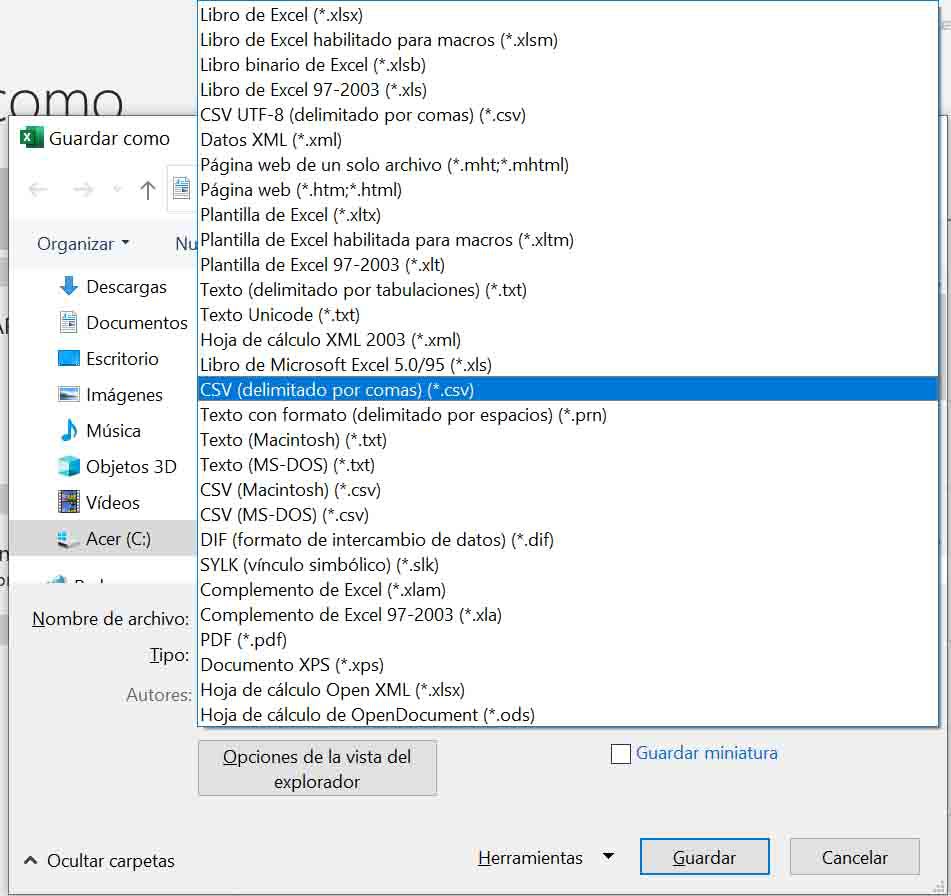Viewport: 951px width, 896px height.
Task: Open the Descargas folder
Action: (126, 286)
